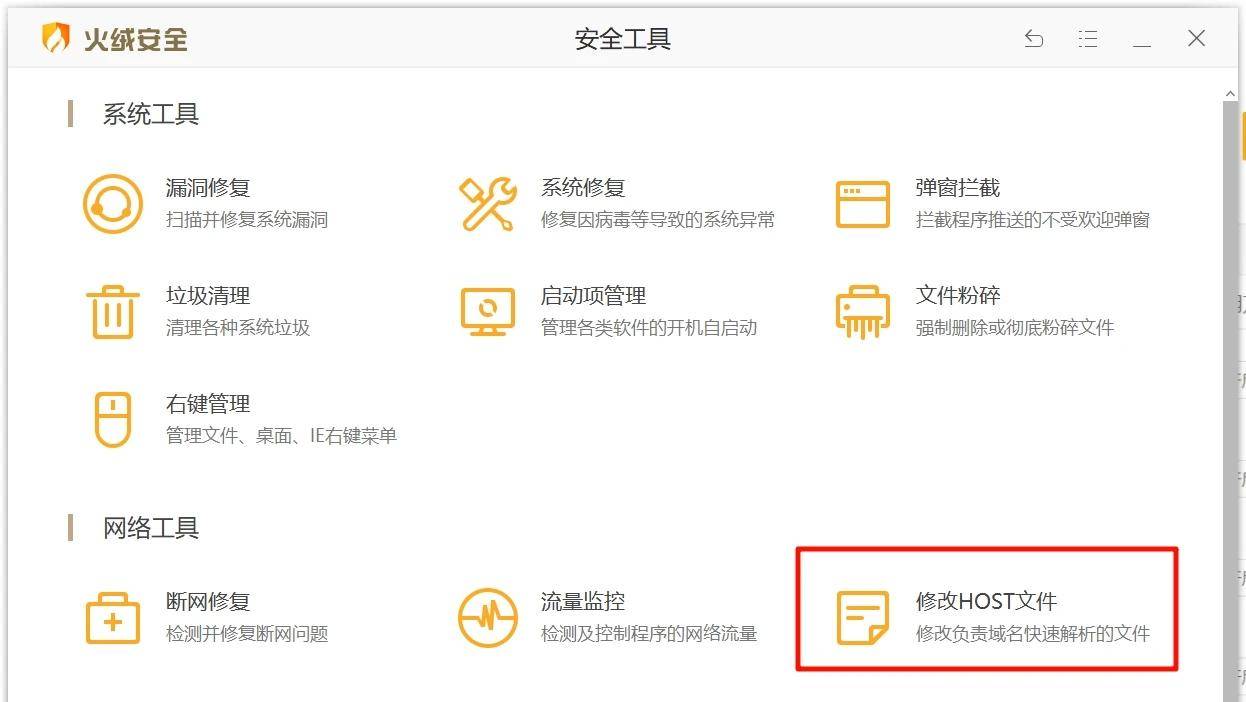
Task: Click the 漏洞修复 text label
Action: pos(207,185)
